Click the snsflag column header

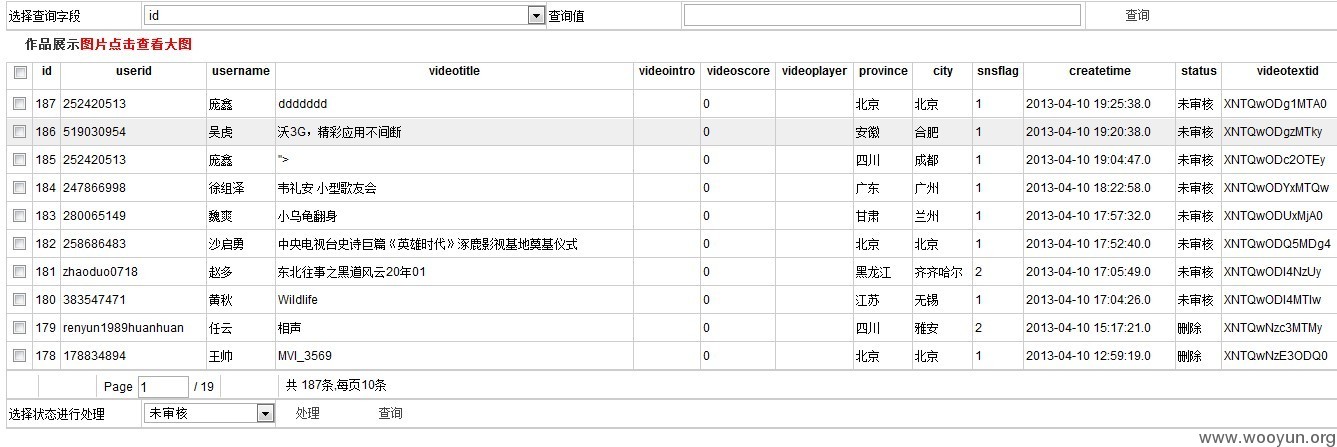998,71
